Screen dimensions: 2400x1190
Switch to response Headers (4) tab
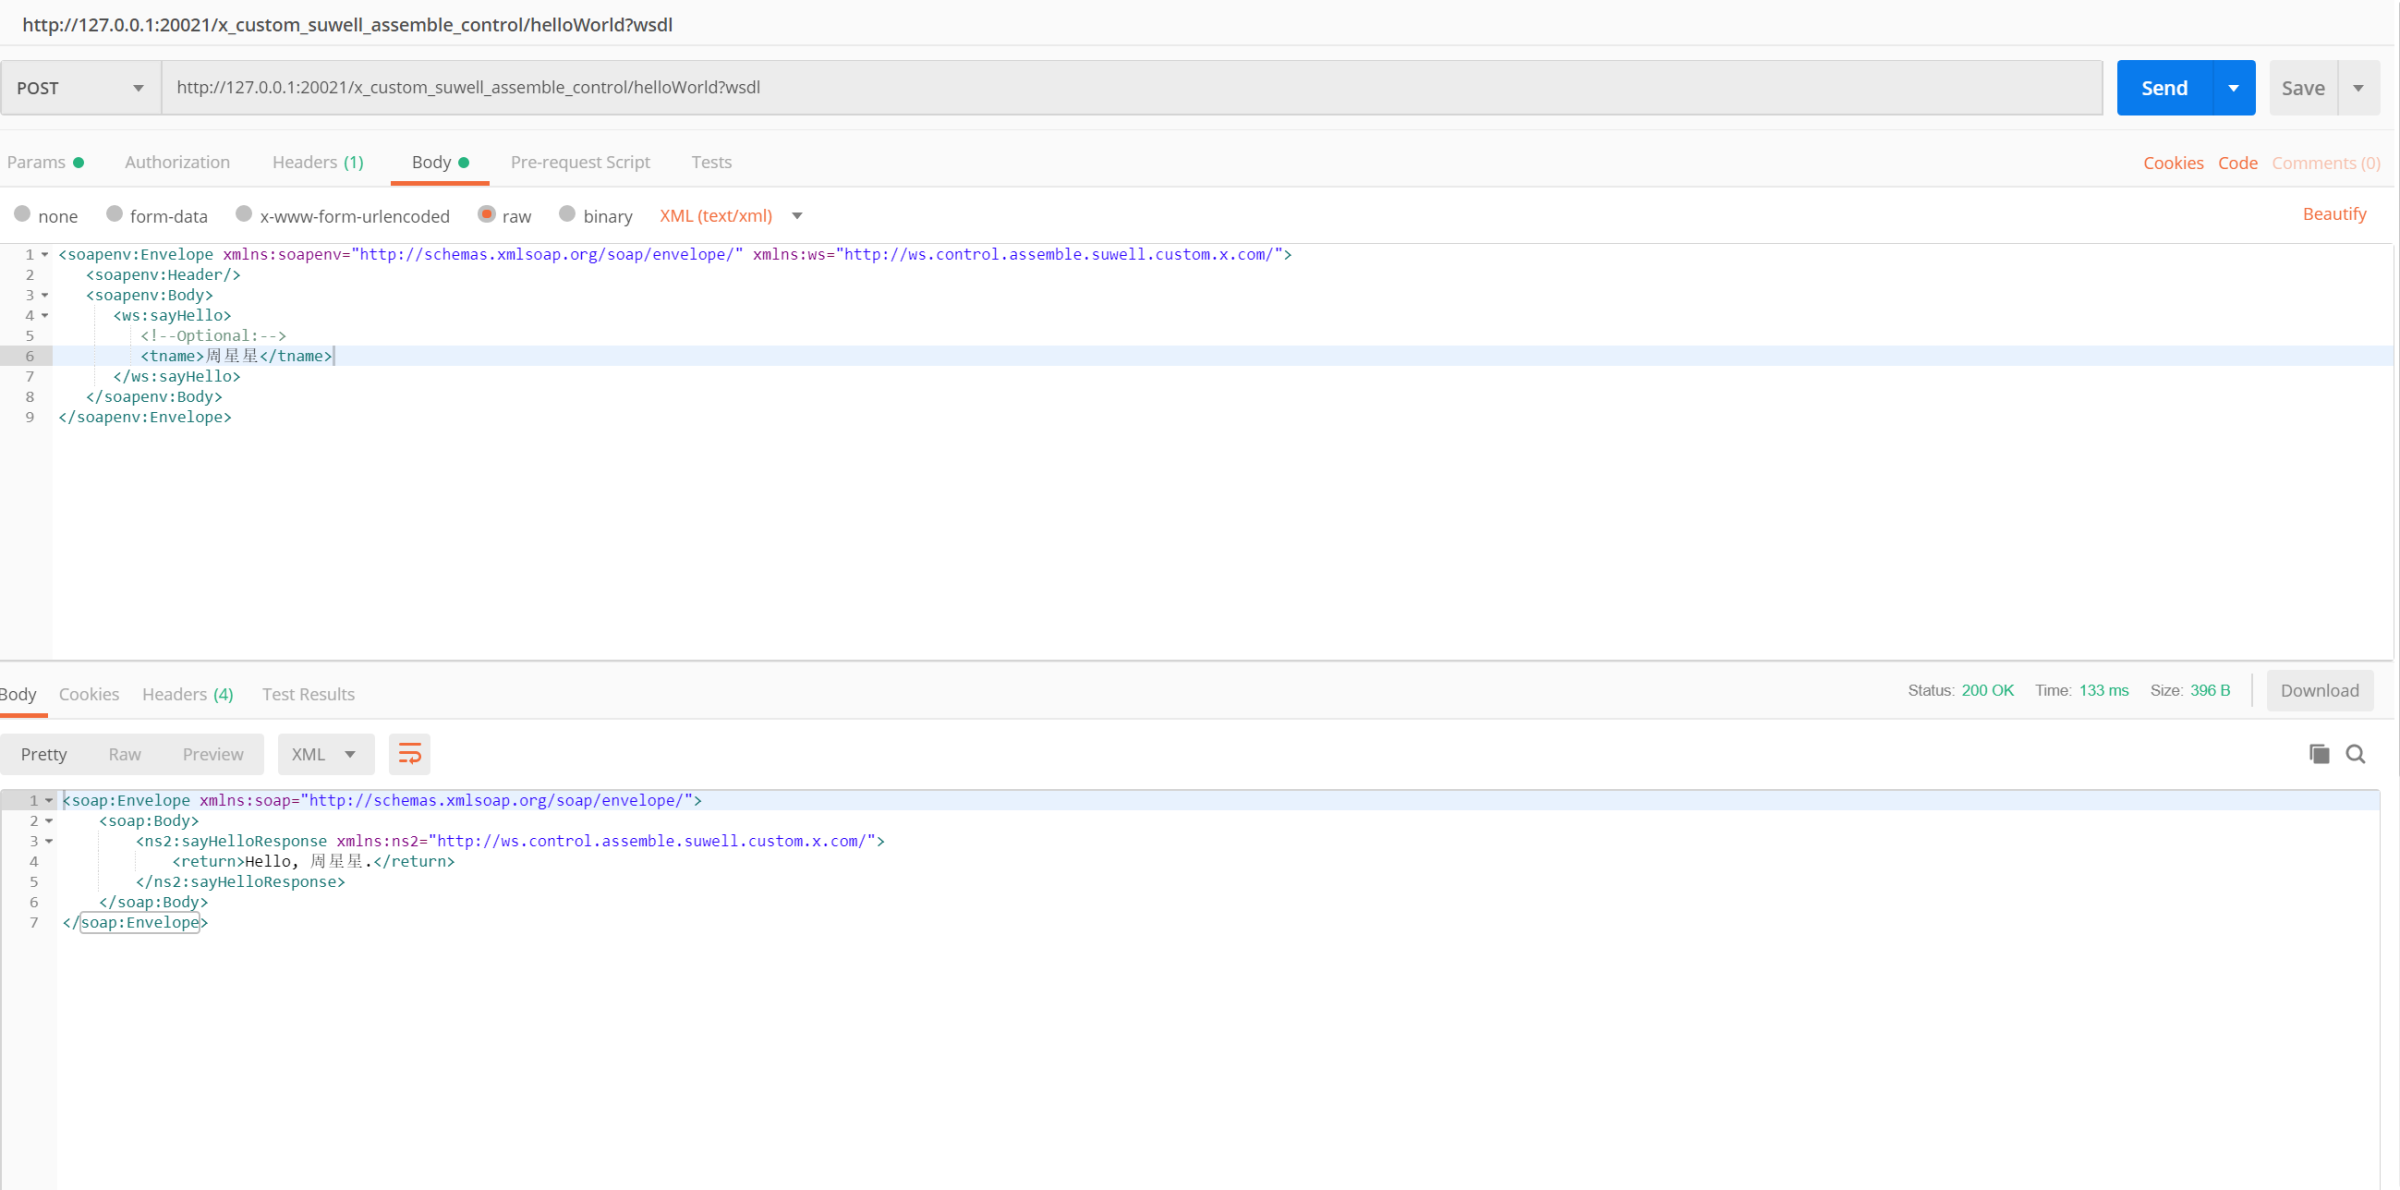click(x=188, y=694)
